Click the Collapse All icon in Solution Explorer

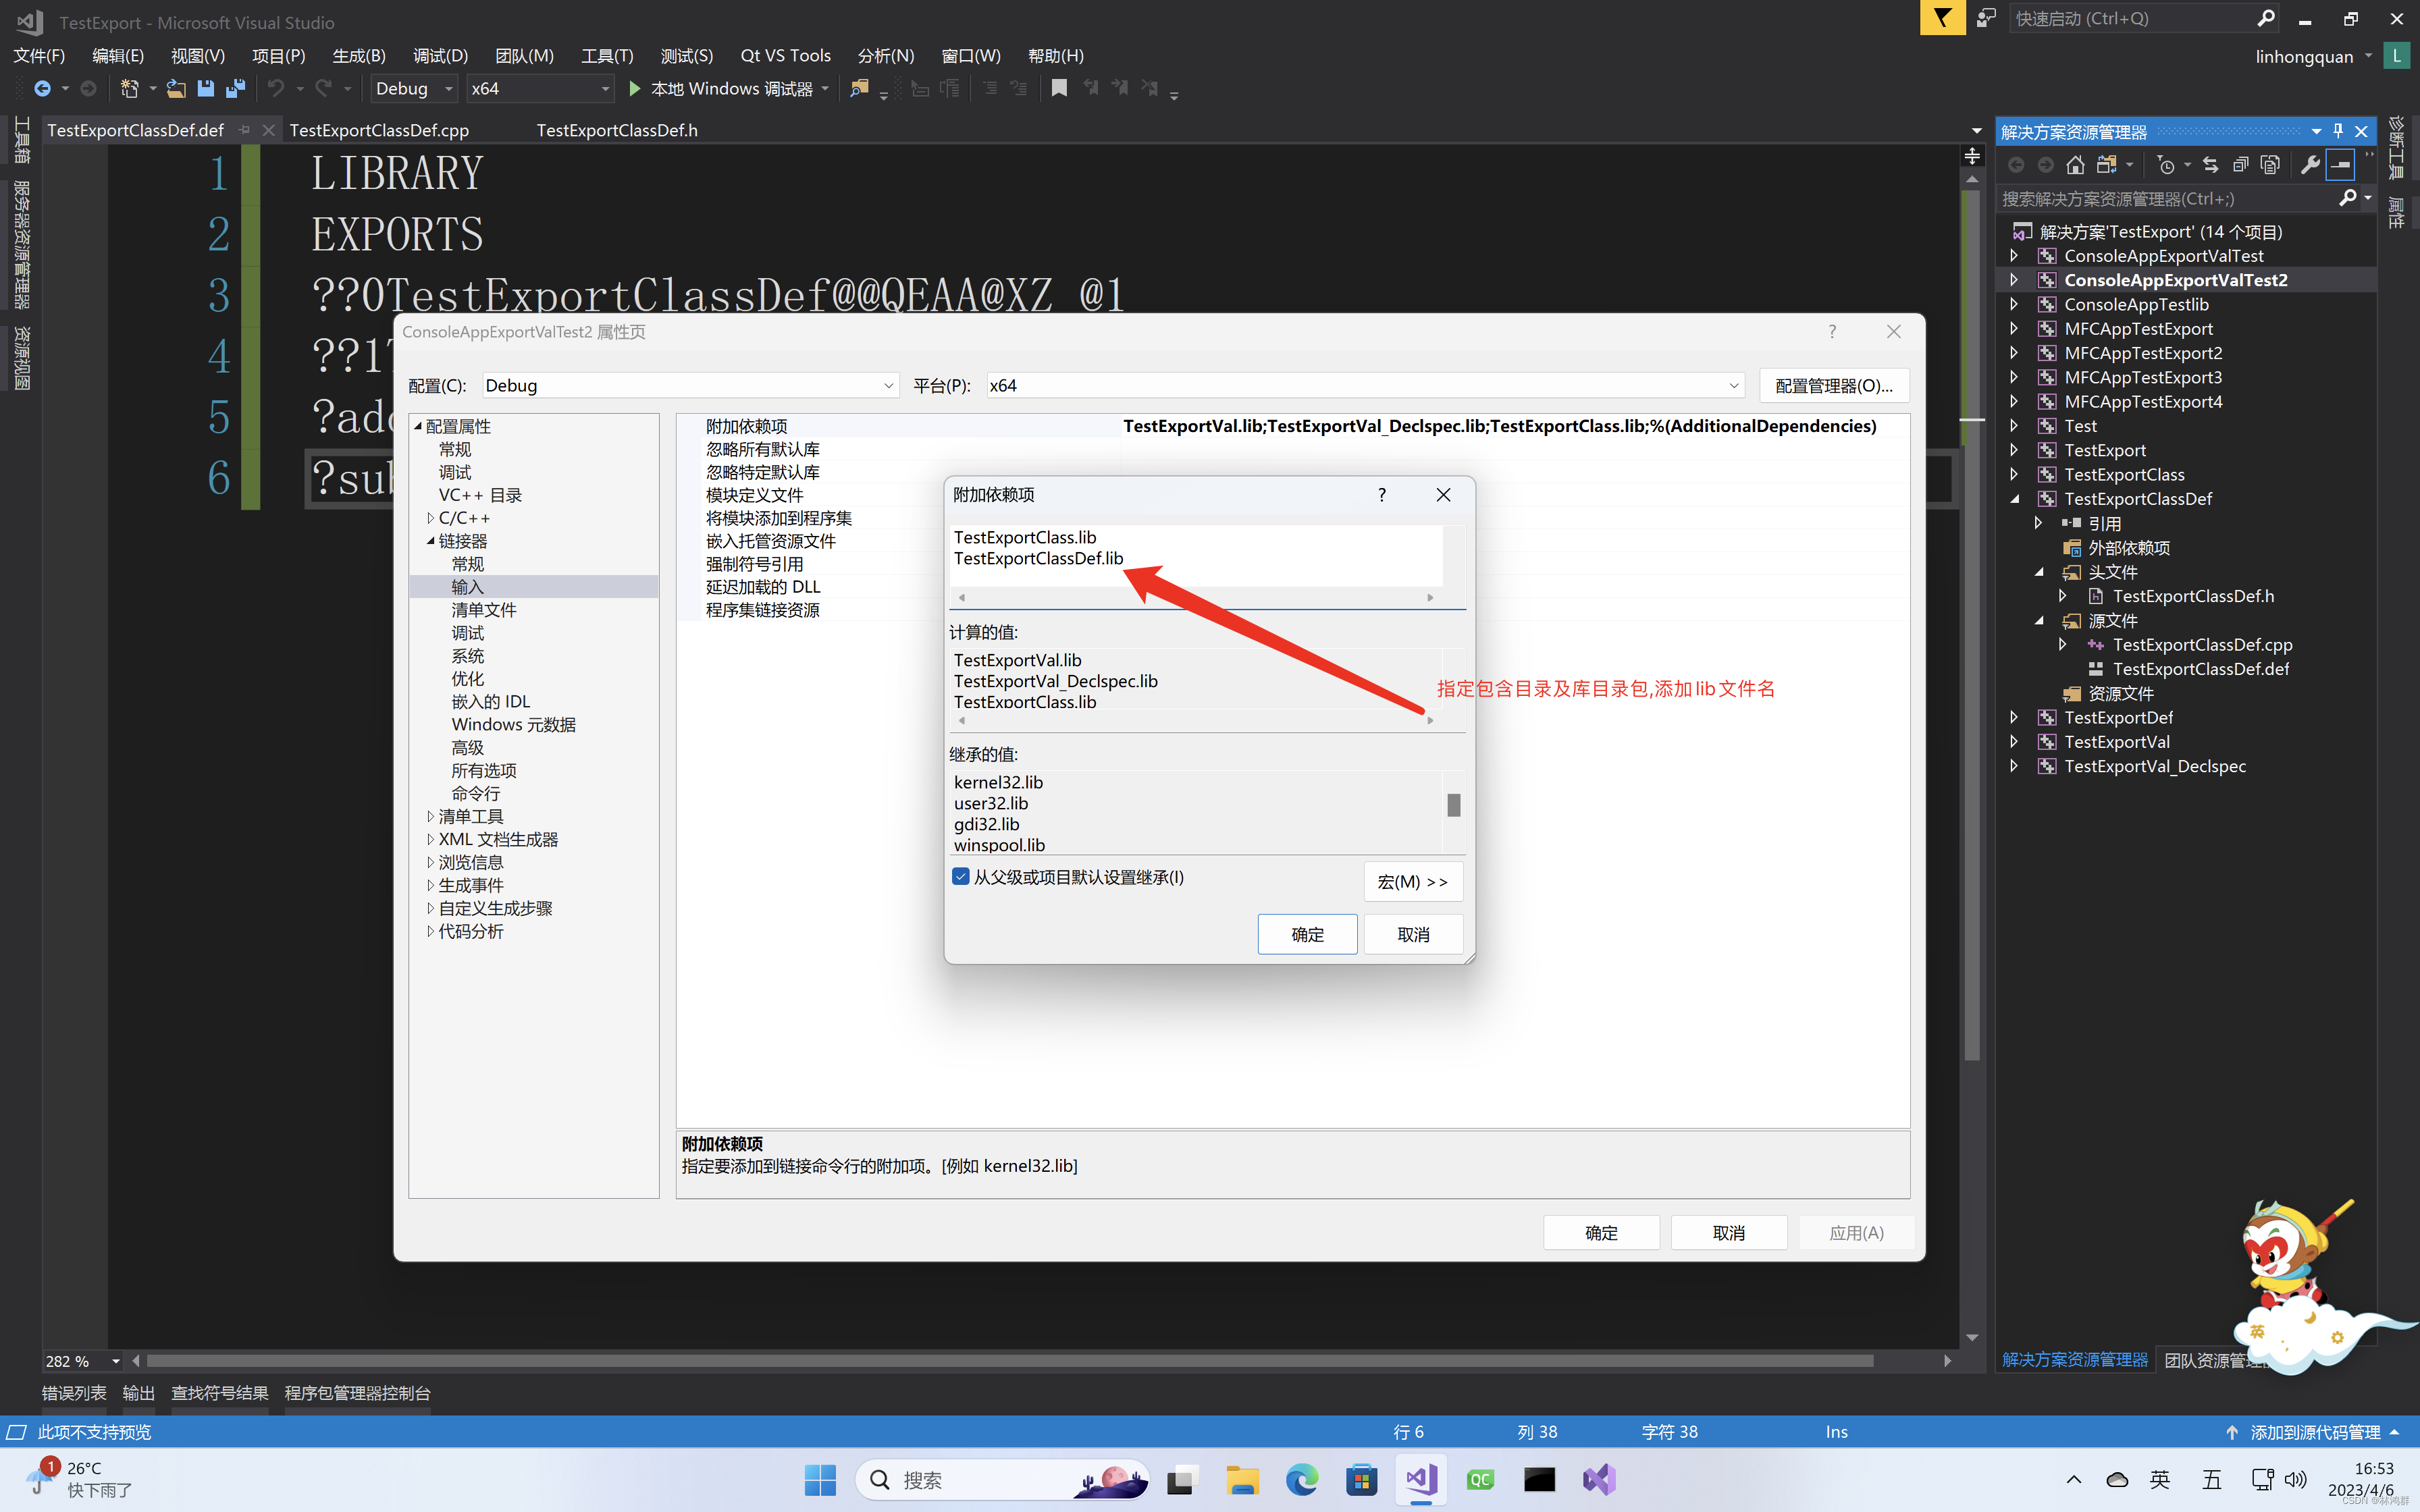point(2241,165)
